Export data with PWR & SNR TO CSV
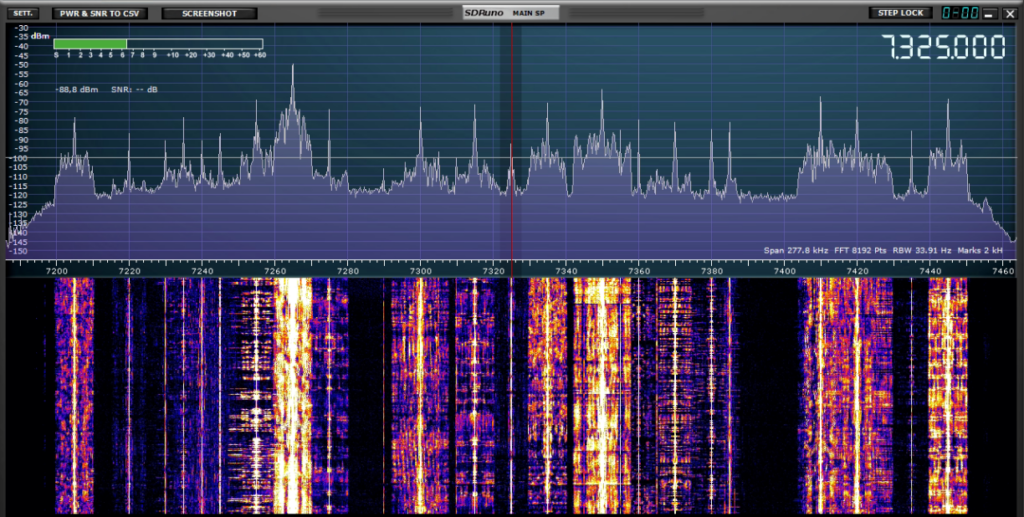 [x=99, y=13]
